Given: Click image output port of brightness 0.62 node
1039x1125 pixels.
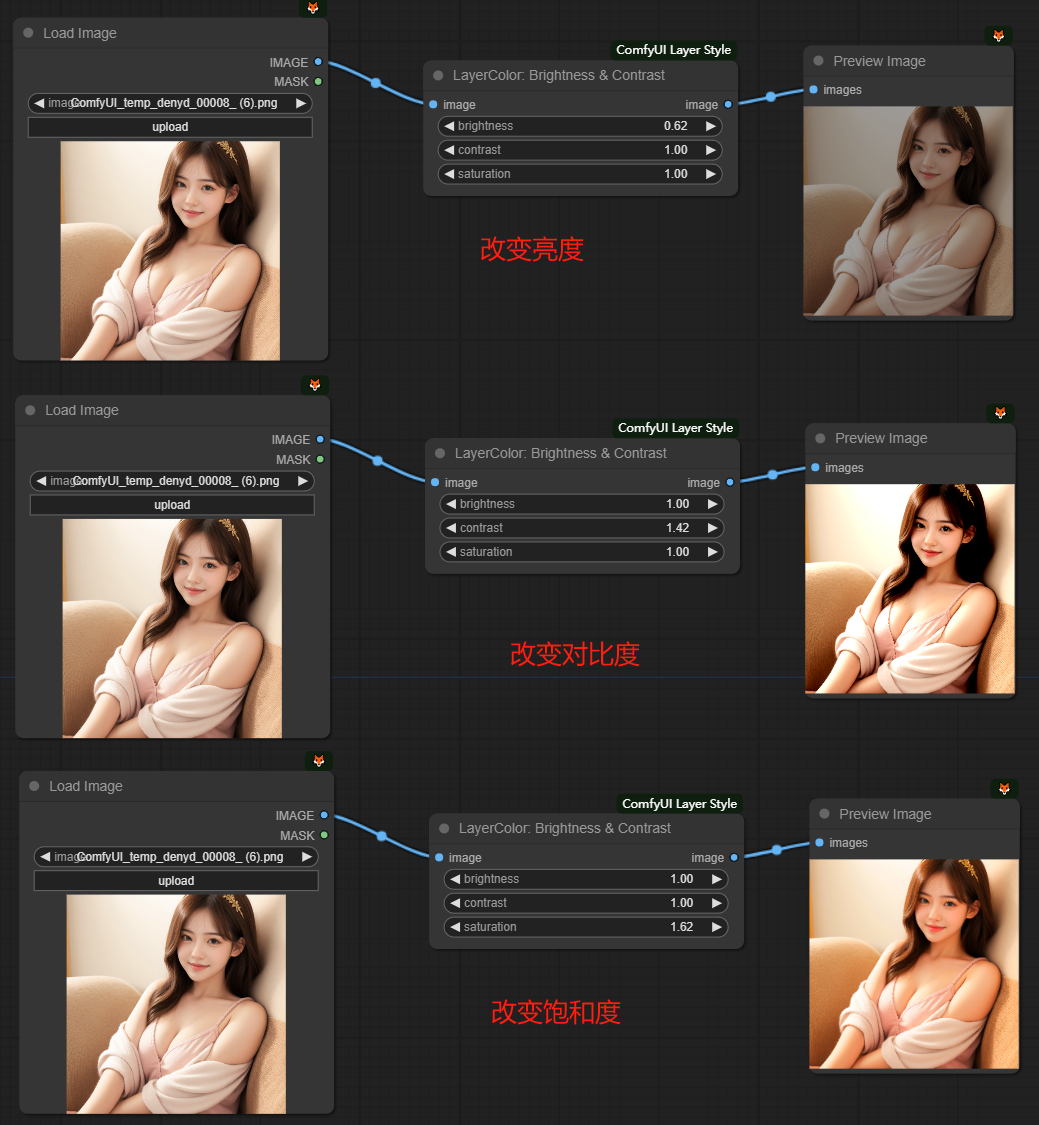Looking at the screenshot, I should pyautogui.click(x=728, y=104).
